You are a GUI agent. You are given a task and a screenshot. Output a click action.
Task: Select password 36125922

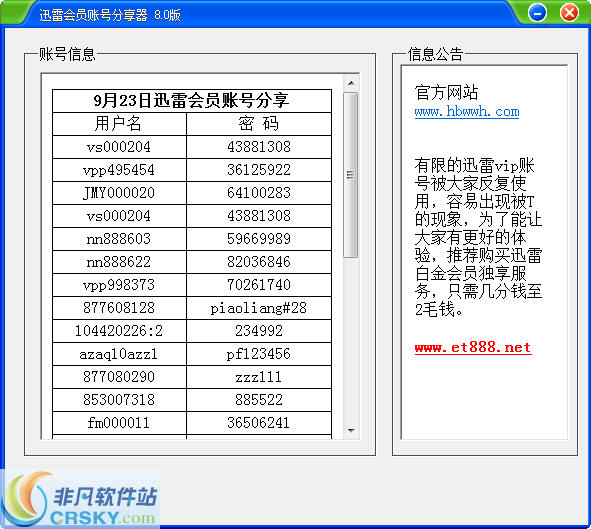coord(259,170)
